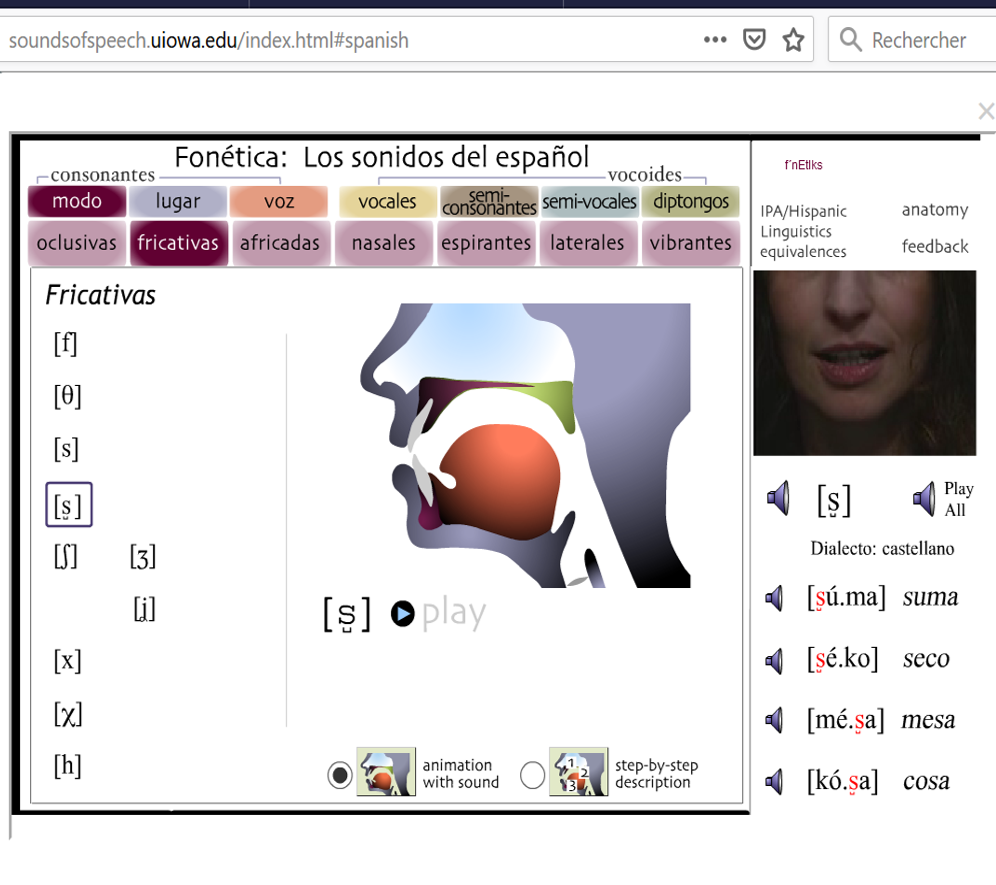Select the [x] fricative symbol
The image size is (996, 885).
(x=66, y=661)
